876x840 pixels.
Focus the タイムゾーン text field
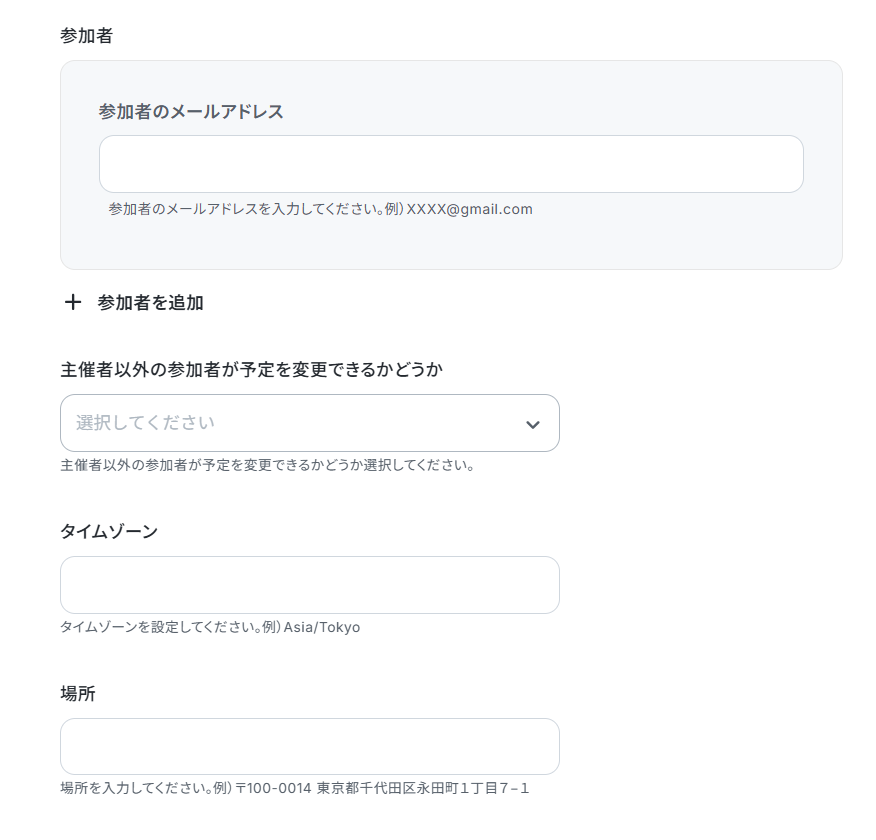310,585
